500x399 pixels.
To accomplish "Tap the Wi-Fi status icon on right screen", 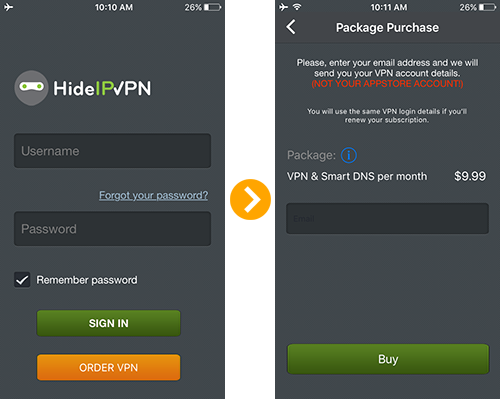I will click(x=297, y=7).
